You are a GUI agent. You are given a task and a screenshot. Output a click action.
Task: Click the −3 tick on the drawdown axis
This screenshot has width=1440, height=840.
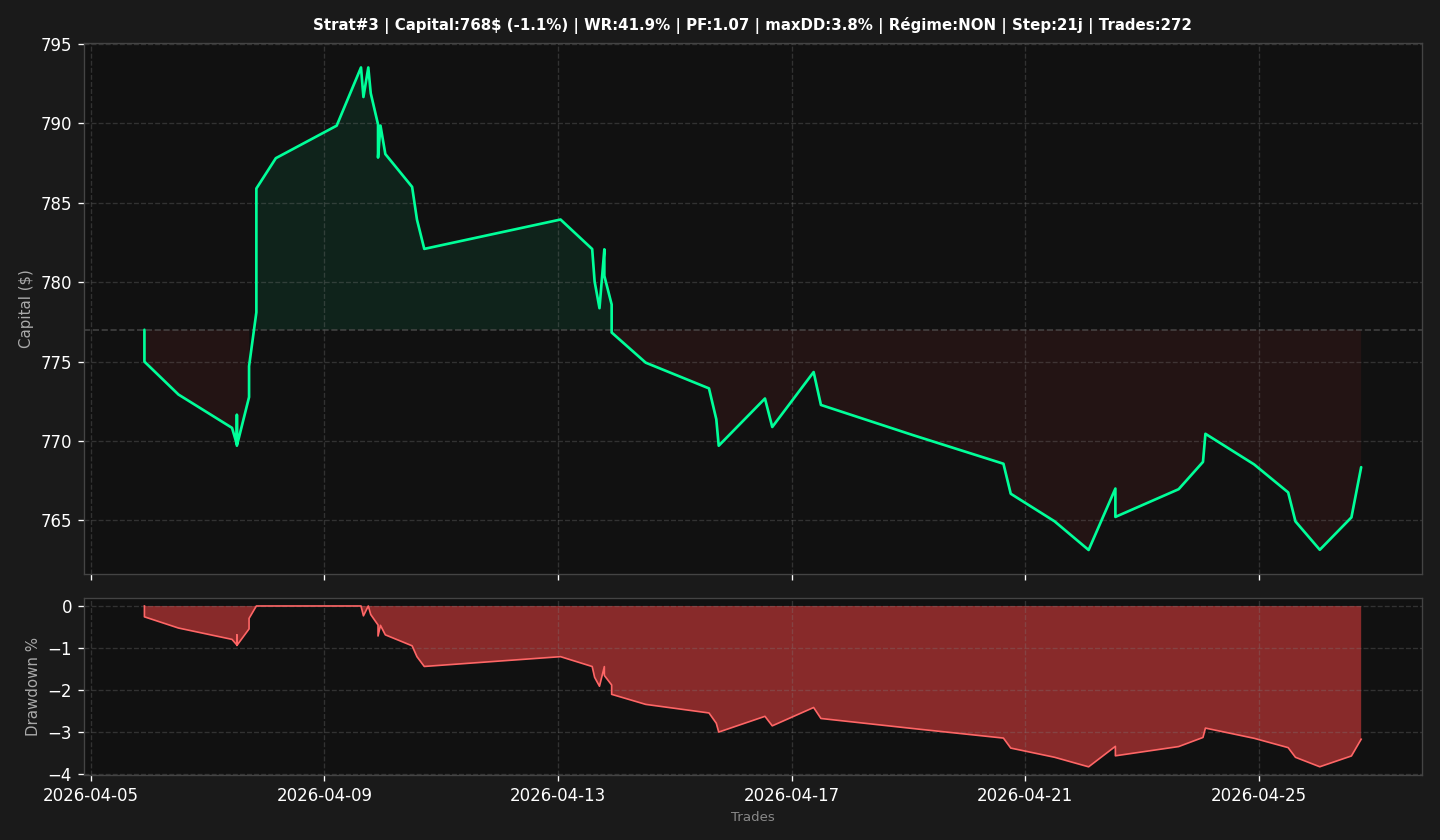click(60, 733)
